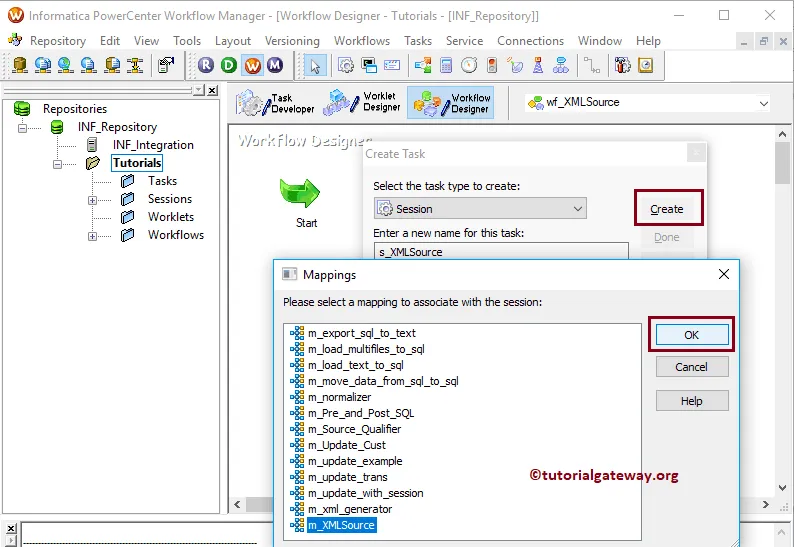Screen dimensions: 794x547
Task: Click Cancel in the Mappings dialog
Action: coord(692,367)
